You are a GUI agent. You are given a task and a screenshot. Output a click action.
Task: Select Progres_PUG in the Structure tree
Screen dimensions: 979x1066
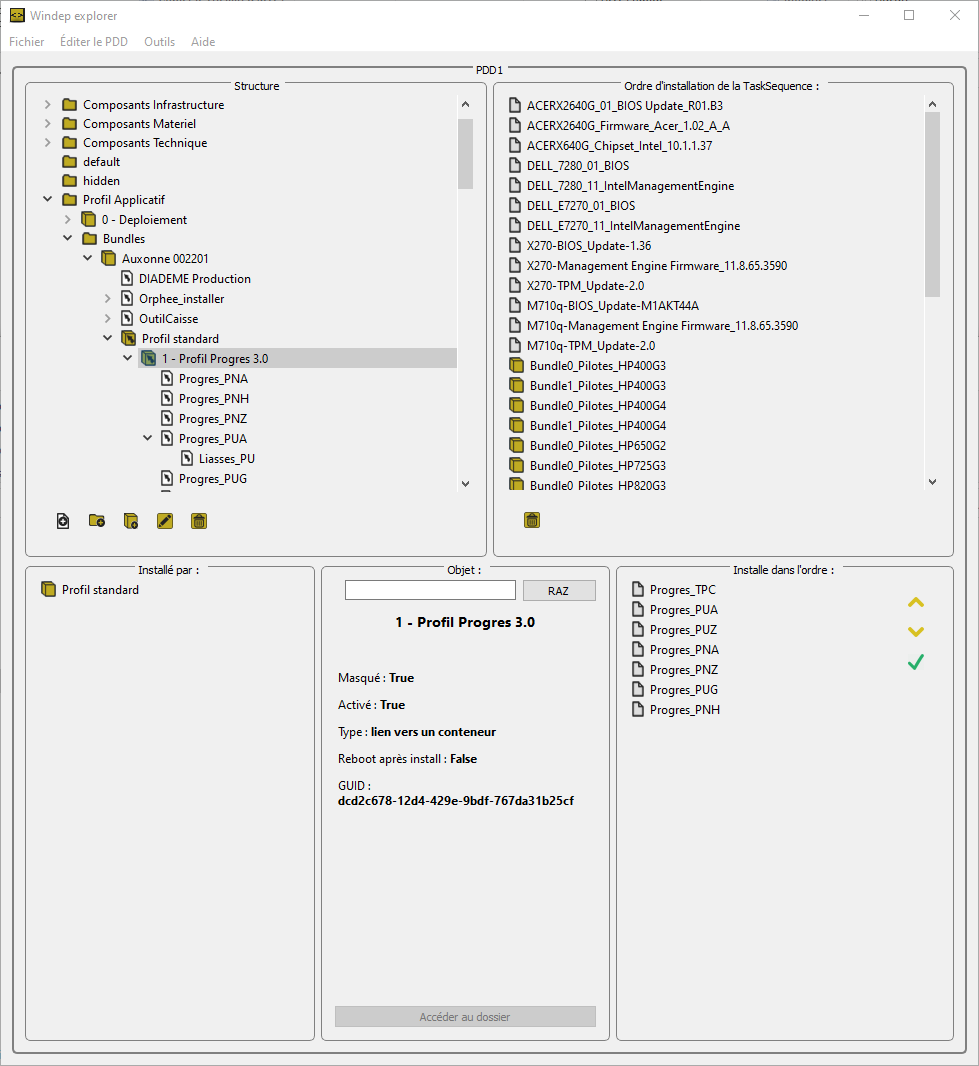213,479
